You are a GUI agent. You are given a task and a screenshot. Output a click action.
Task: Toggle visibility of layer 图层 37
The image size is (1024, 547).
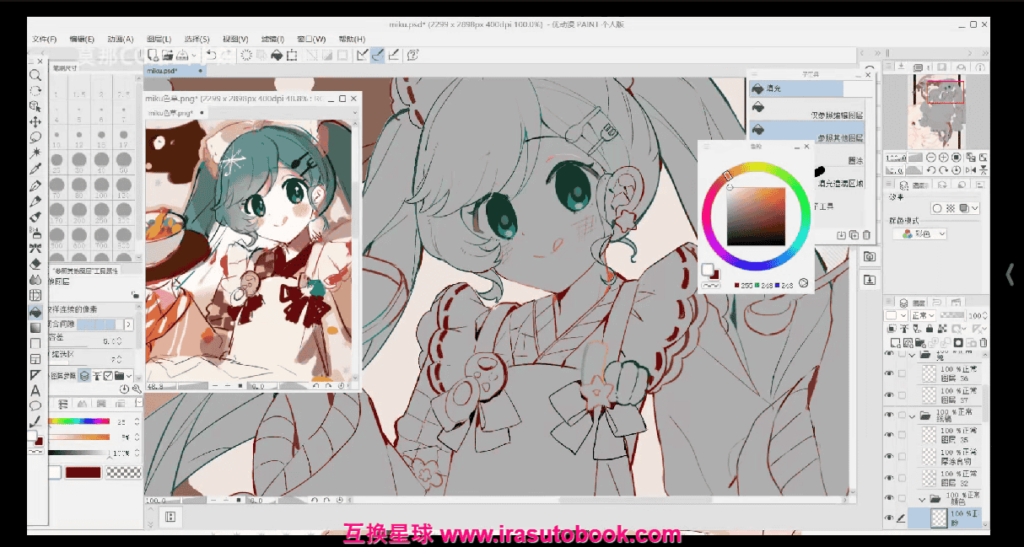(889, 394)
